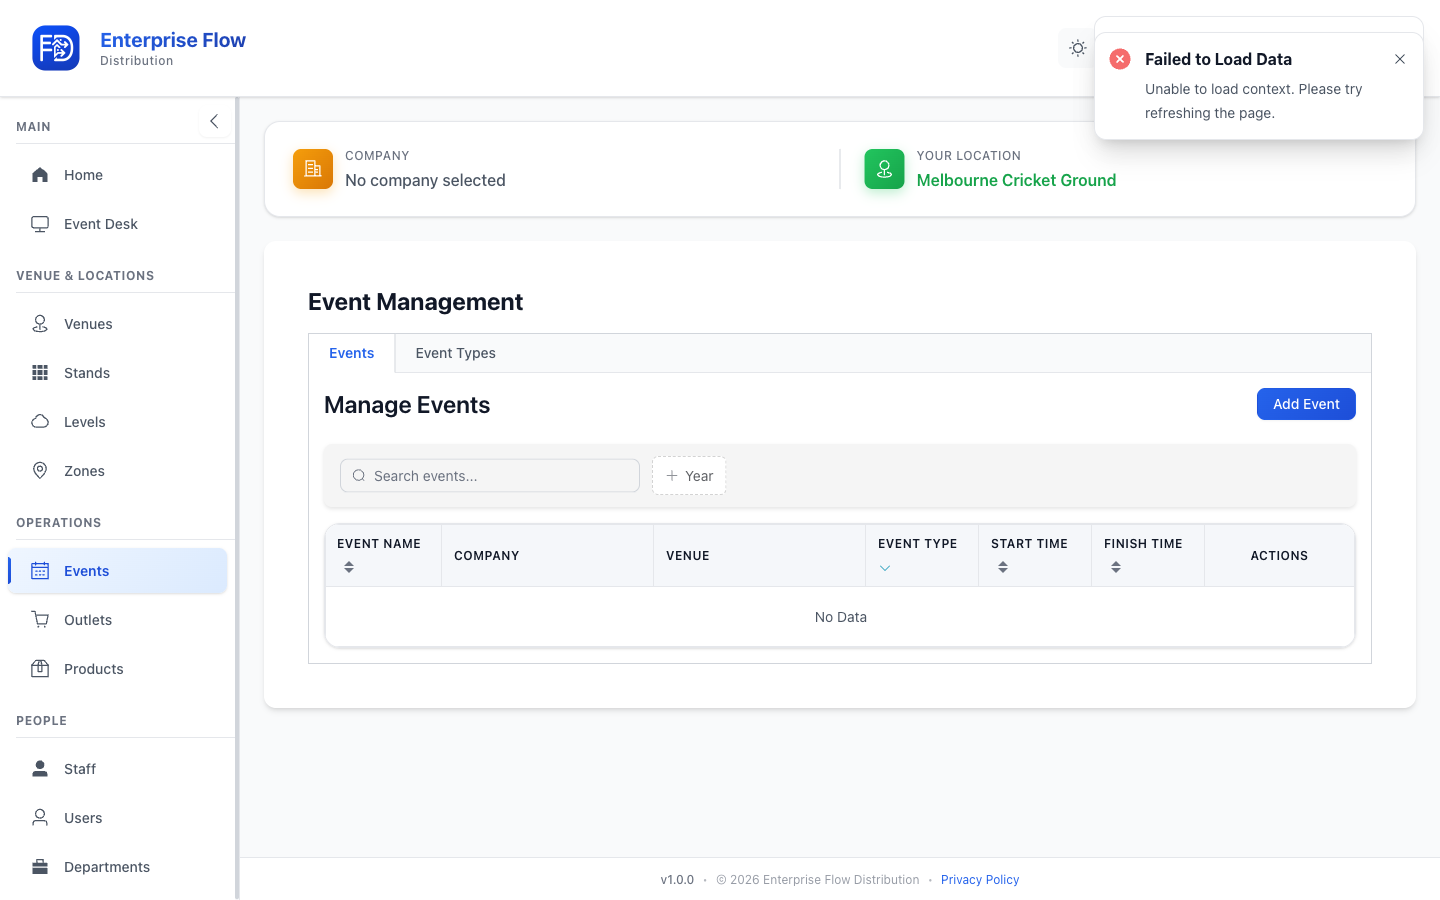Collapse the sidebar with the chevron arrow
The height and width of the screenshot is (900, 1440).
(x=214, y=121)
